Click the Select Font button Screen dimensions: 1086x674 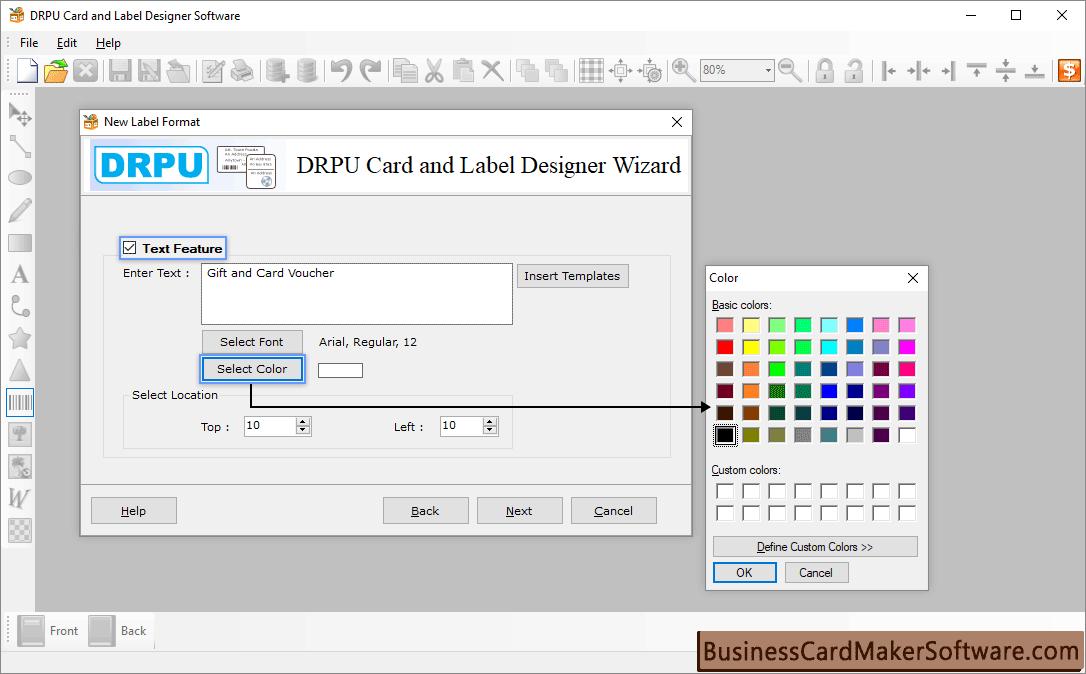pyautogui.click(x=252, y=342)
